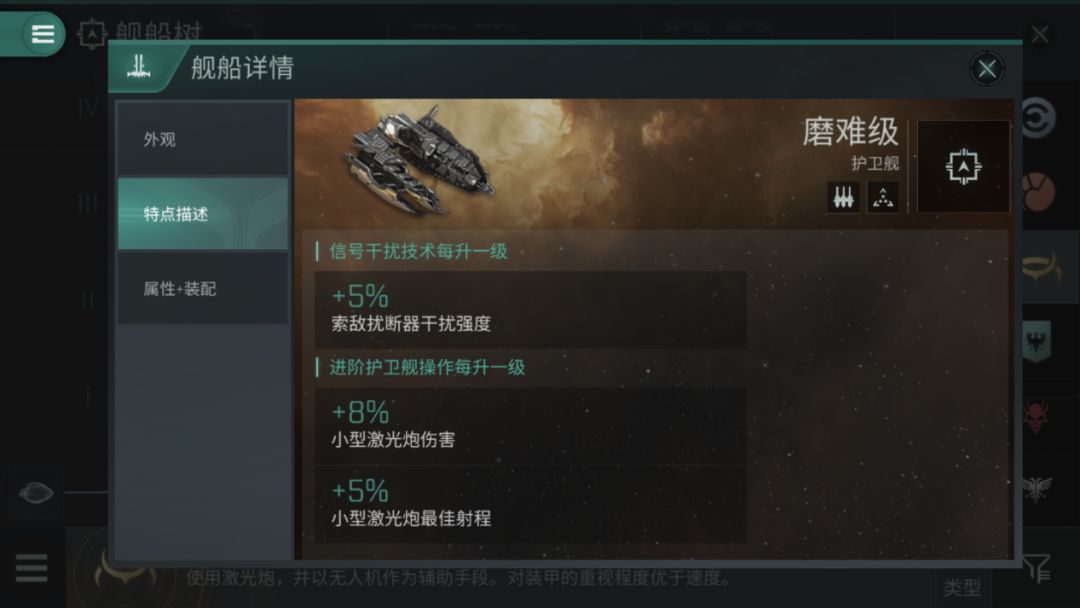Tap the ship tree icon beside 磨难级
The image size is (1080, 608).
[x=963, y=167]
